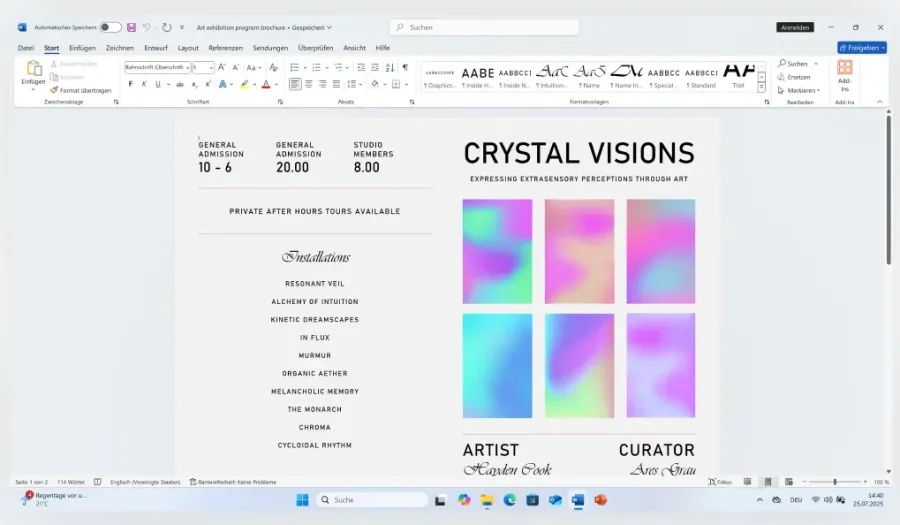The height and width of the screenshot is (525, 900).
Task: Open the font size combo box
Action: point(203,67)
